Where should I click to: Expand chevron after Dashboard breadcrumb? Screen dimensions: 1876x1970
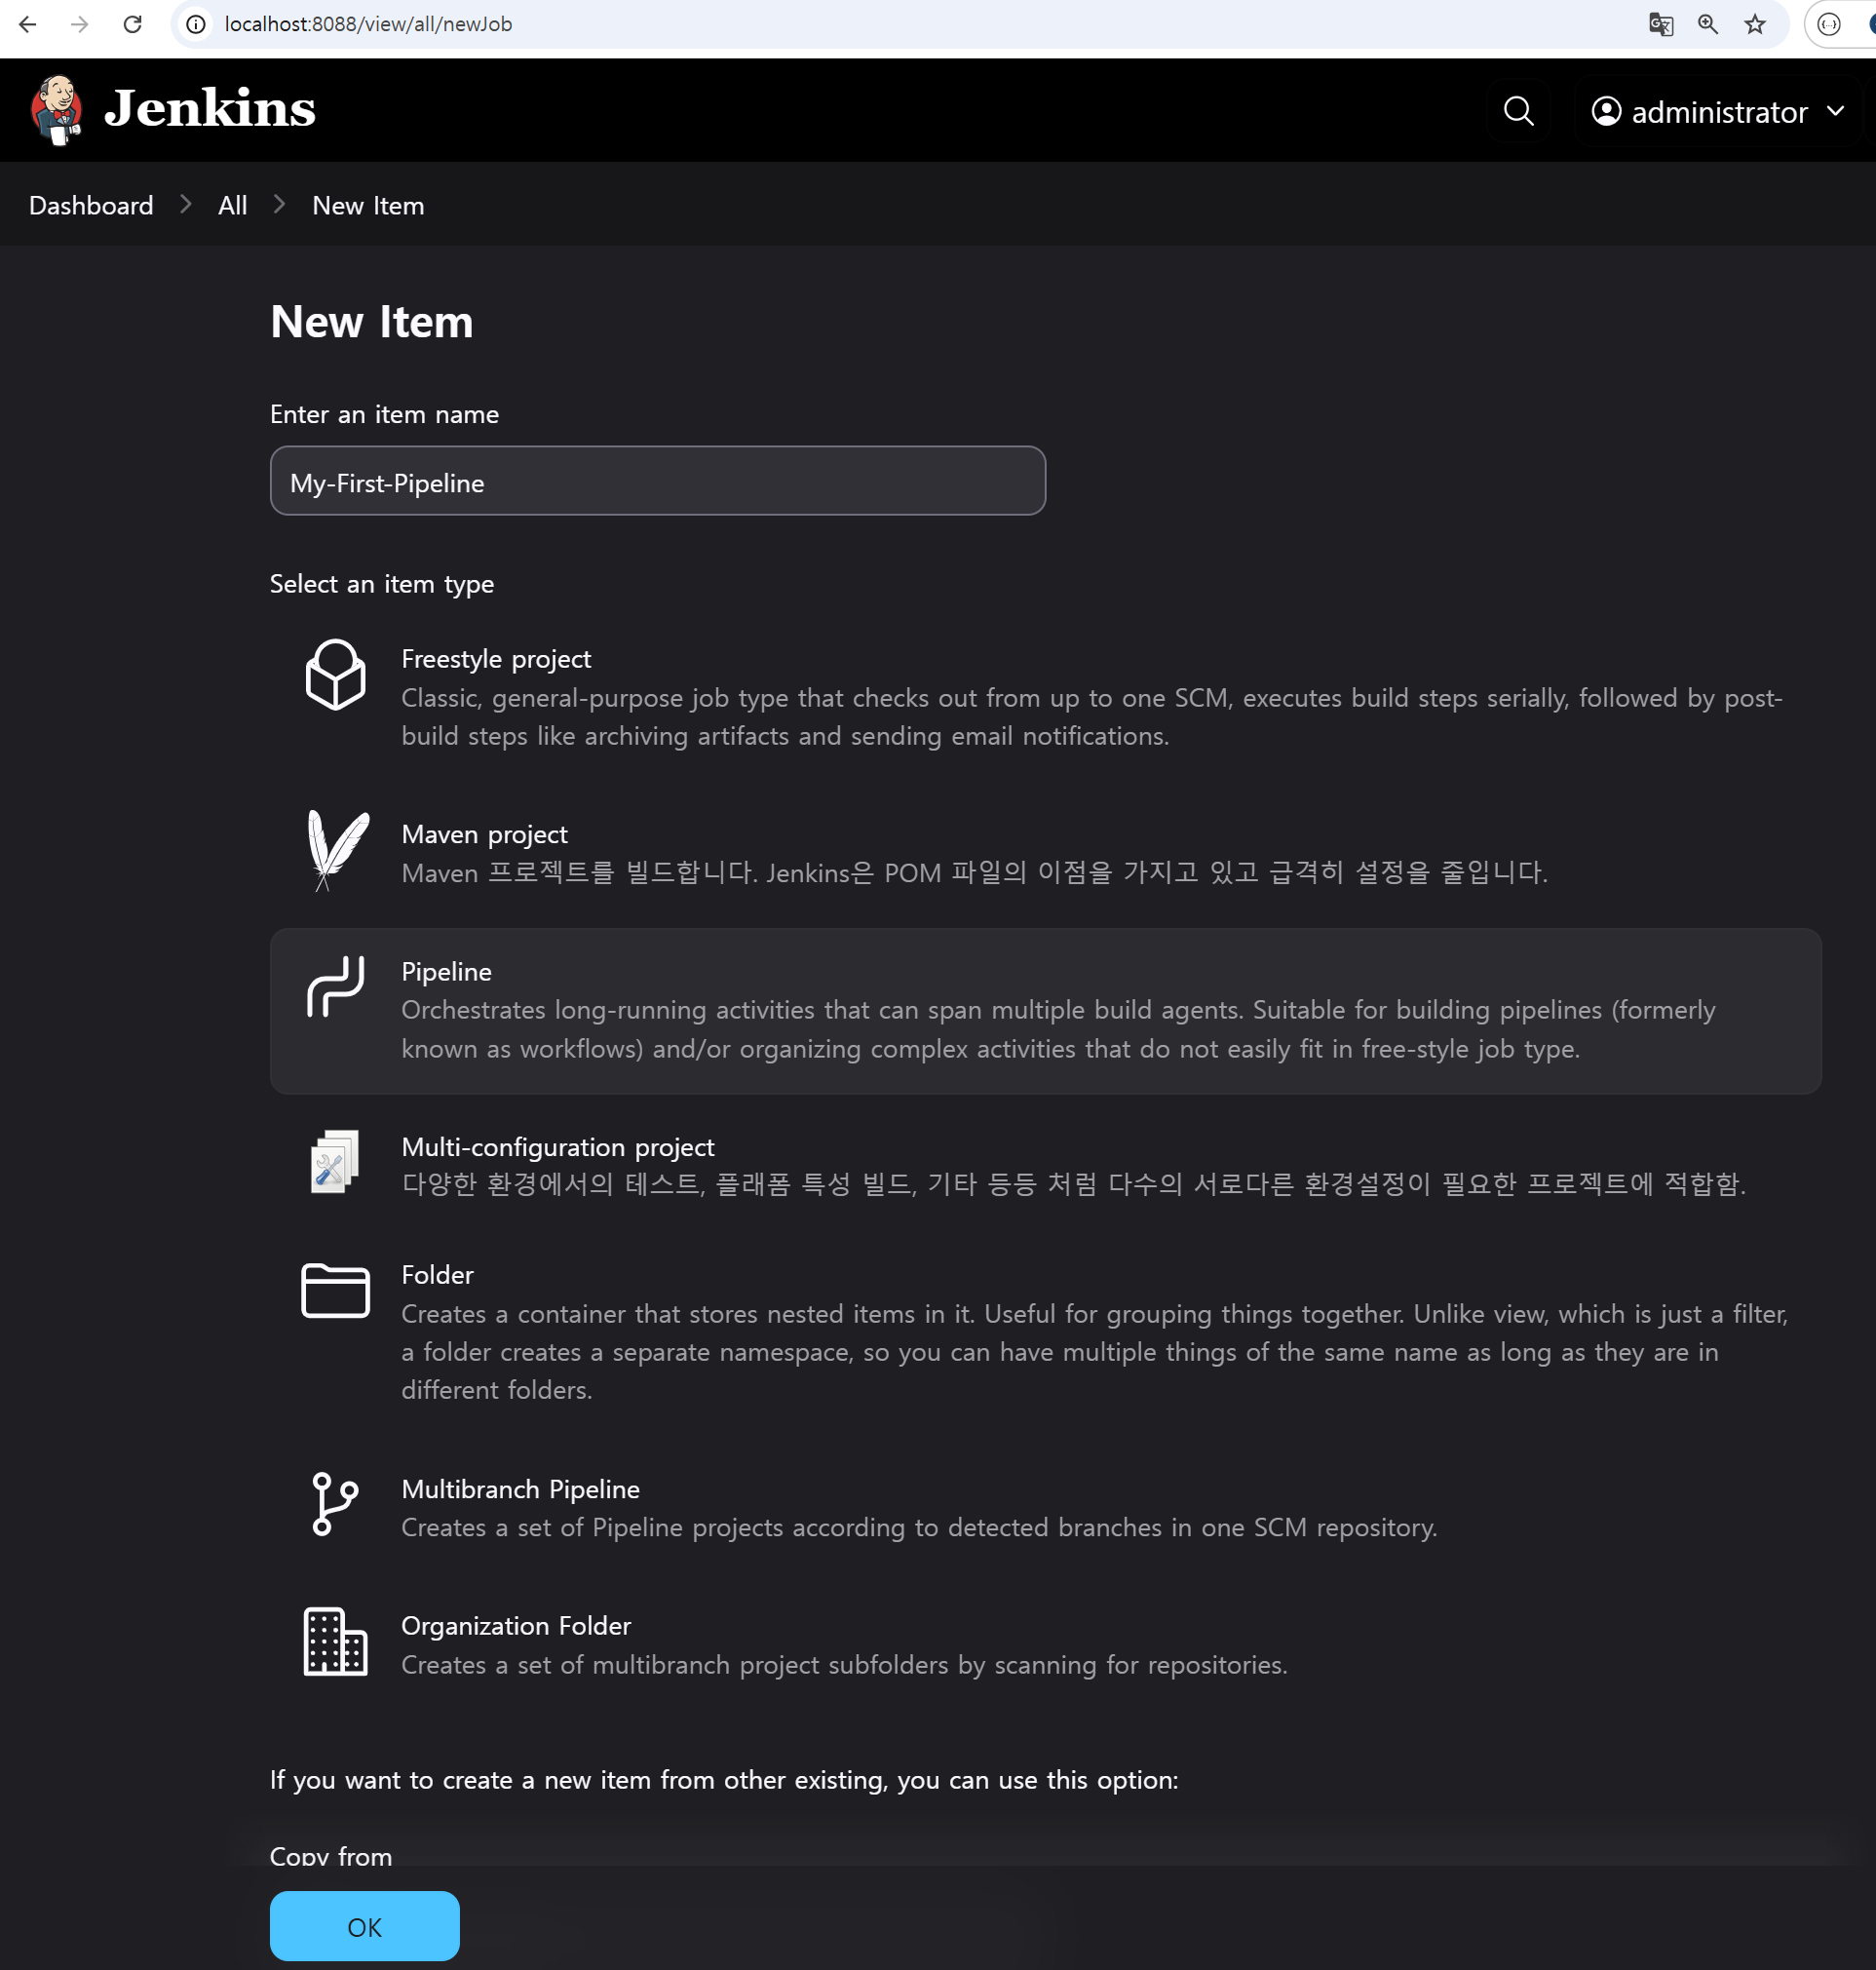coord(186,205)
